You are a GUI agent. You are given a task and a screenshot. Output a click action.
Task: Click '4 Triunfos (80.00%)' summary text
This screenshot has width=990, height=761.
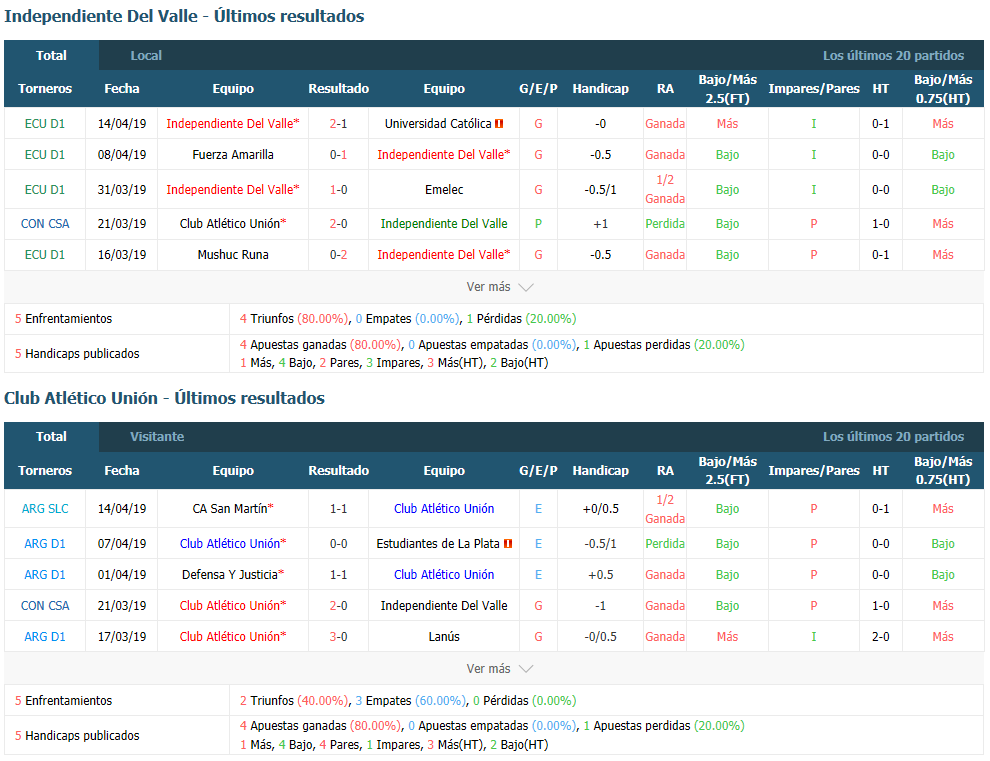pos(294,319)
